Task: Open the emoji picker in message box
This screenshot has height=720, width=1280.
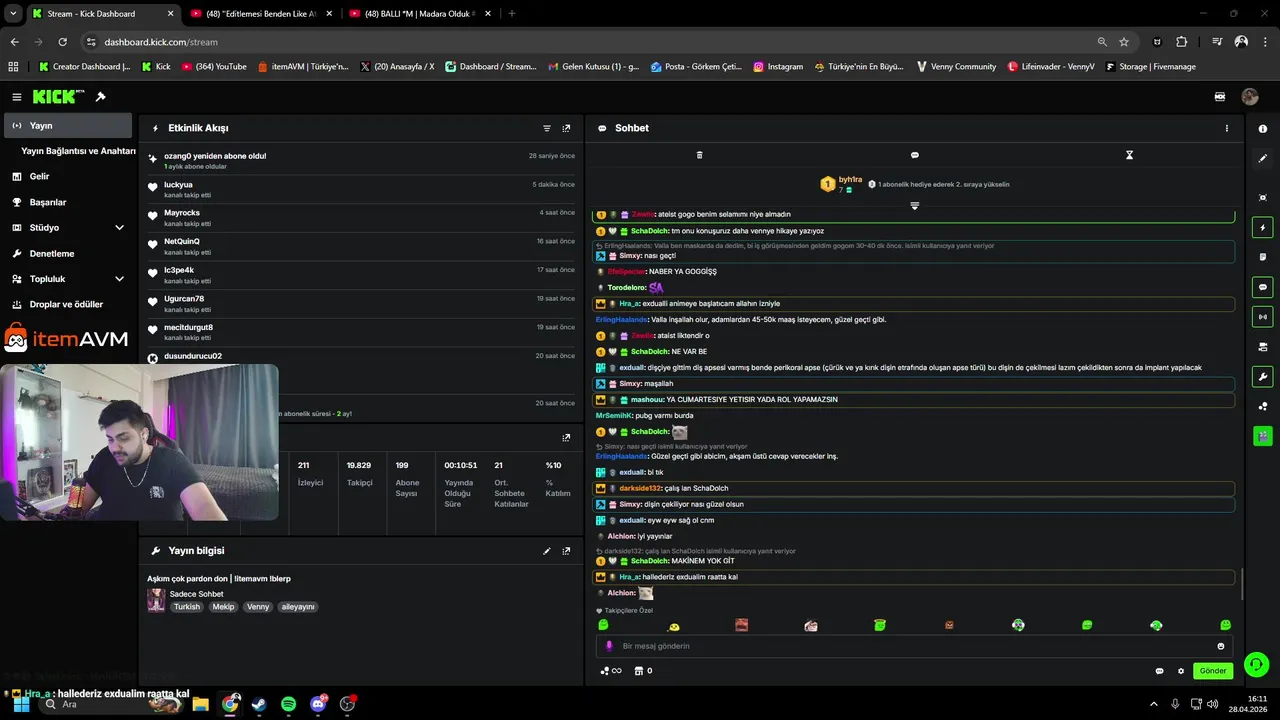Action: pos(1221,646)
